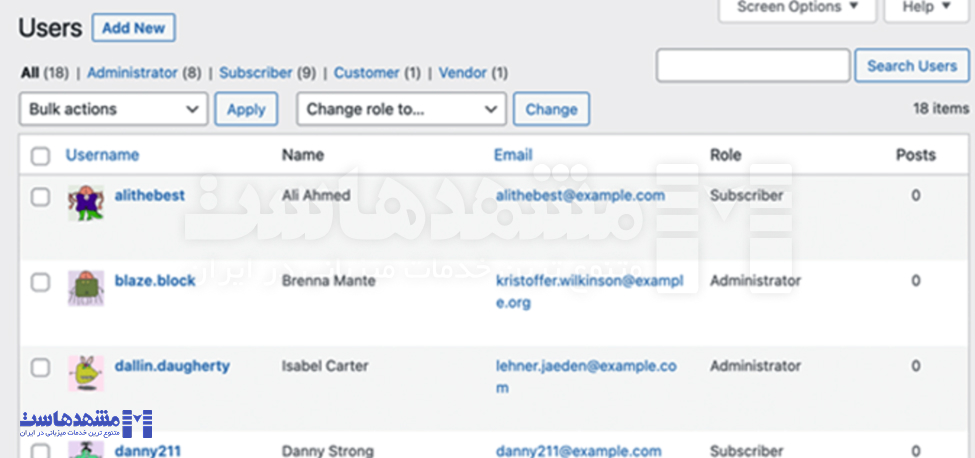Expand the Change role to dropdown

(401, 109)
